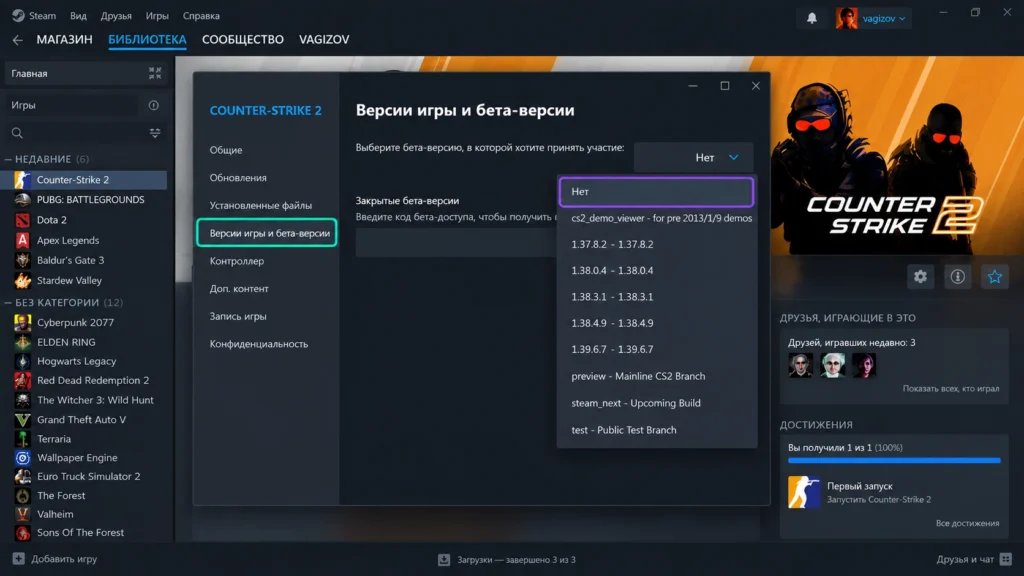Select Stardew Valley in library
The image size is (1024, 576).
(x=69, y=280)
